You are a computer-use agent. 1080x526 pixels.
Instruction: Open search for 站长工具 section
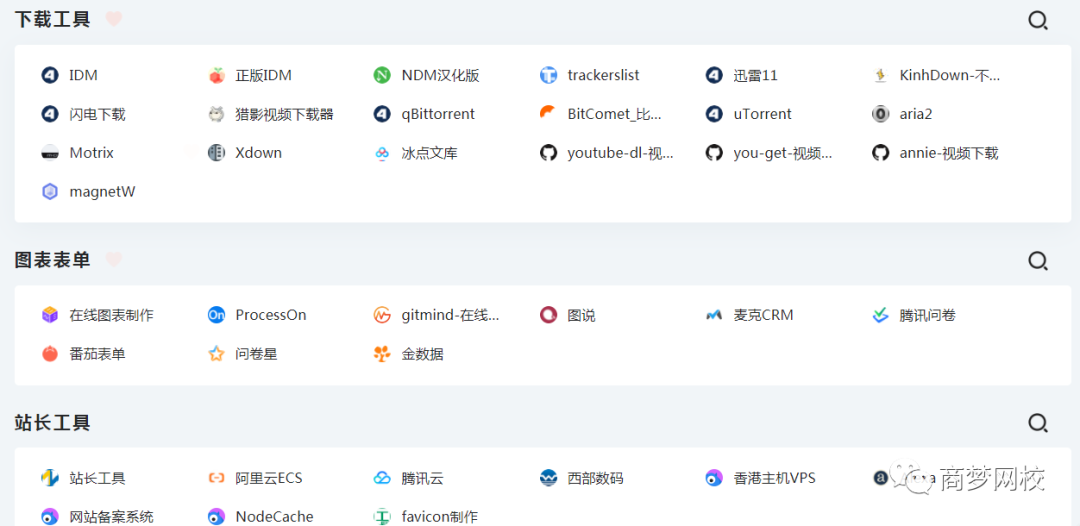pos(1038,423)
